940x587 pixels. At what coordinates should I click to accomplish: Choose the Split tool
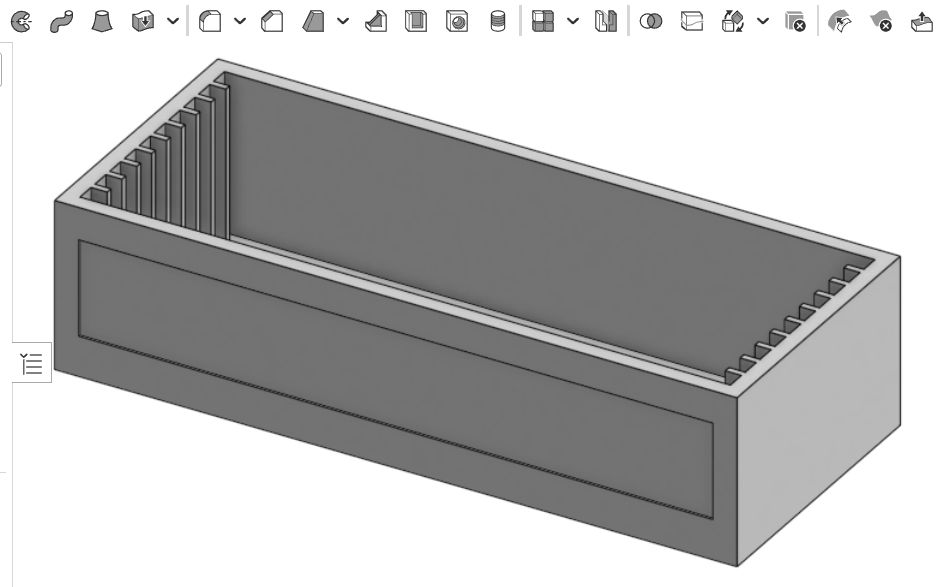(x=692, y=22)
